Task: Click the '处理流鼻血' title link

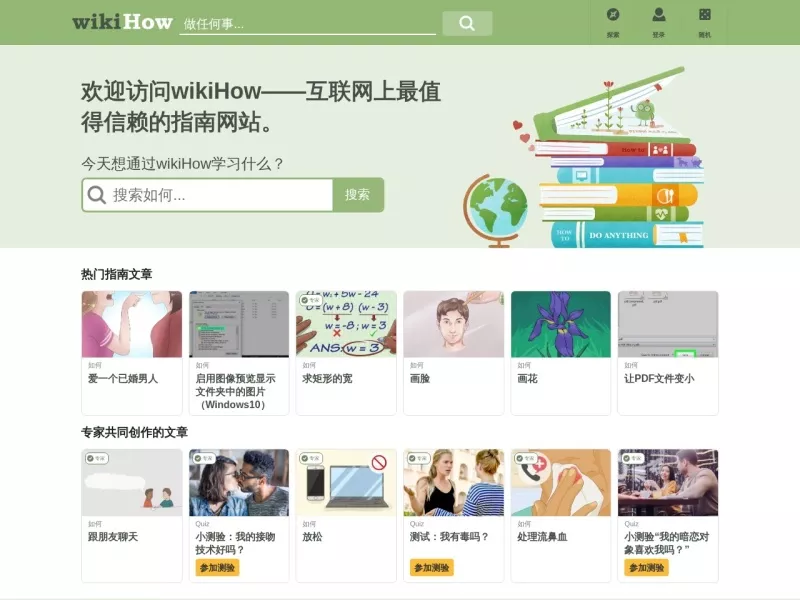Action: [x=542, y=537]
